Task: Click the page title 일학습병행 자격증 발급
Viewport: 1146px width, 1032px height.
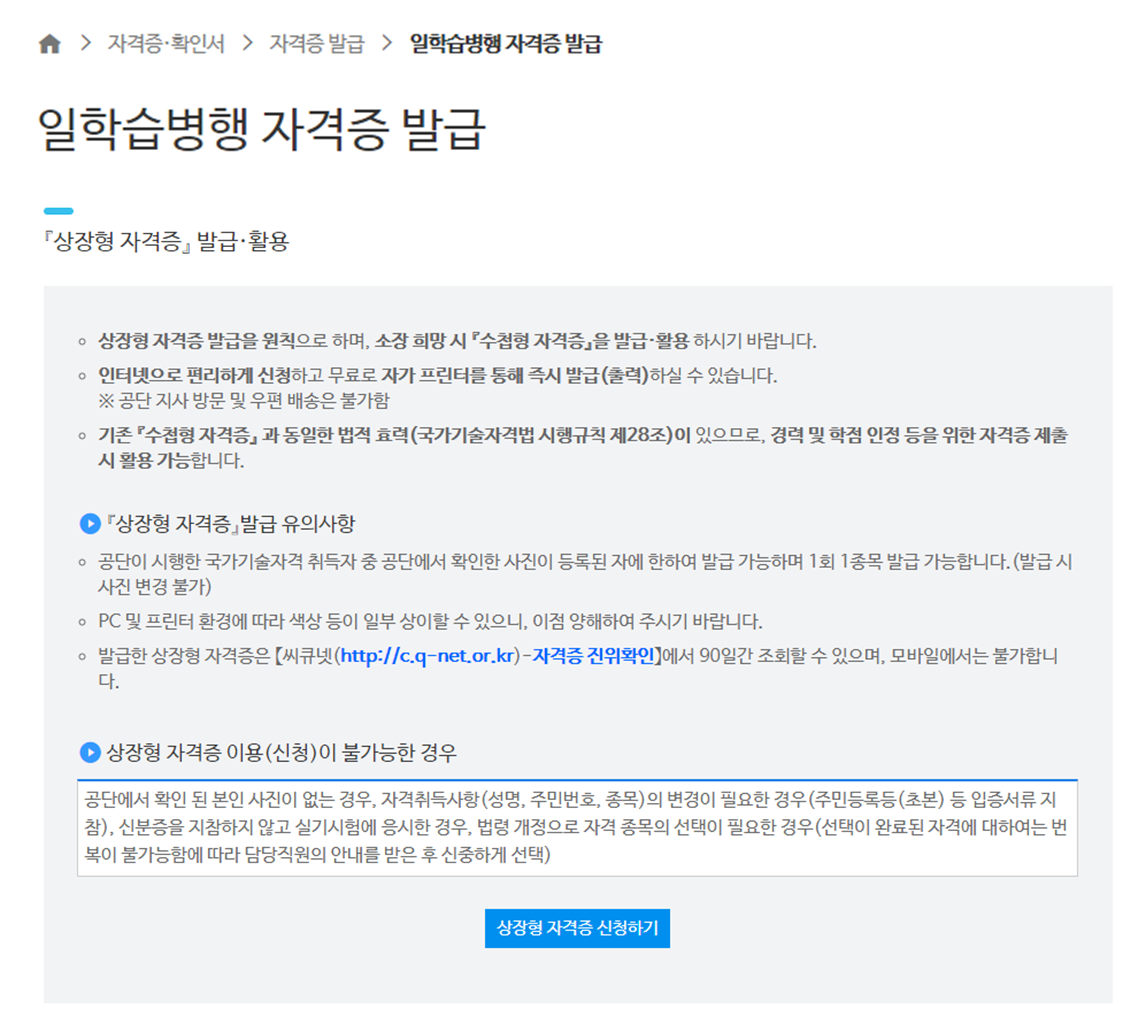Action: pyautogui.click(x=262, y=129)
